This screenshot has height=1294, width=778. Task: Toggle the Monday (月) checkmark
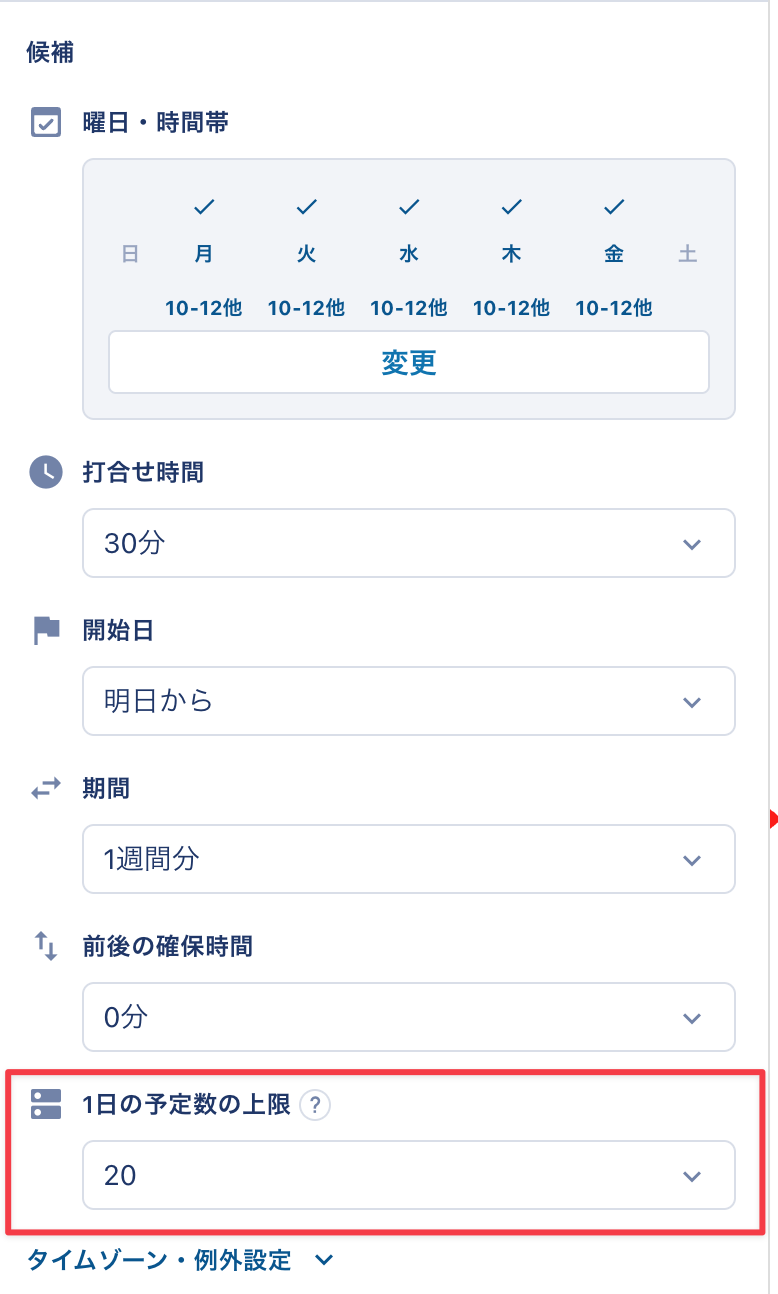click(x=204, y=208)
